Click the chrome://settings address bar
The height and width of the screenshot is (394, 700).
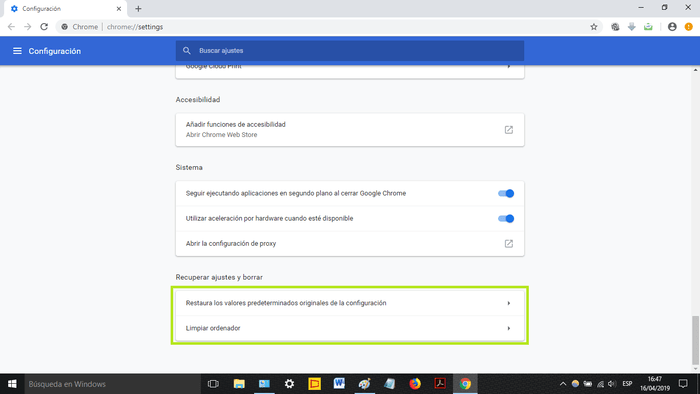(x=328, y=27)
